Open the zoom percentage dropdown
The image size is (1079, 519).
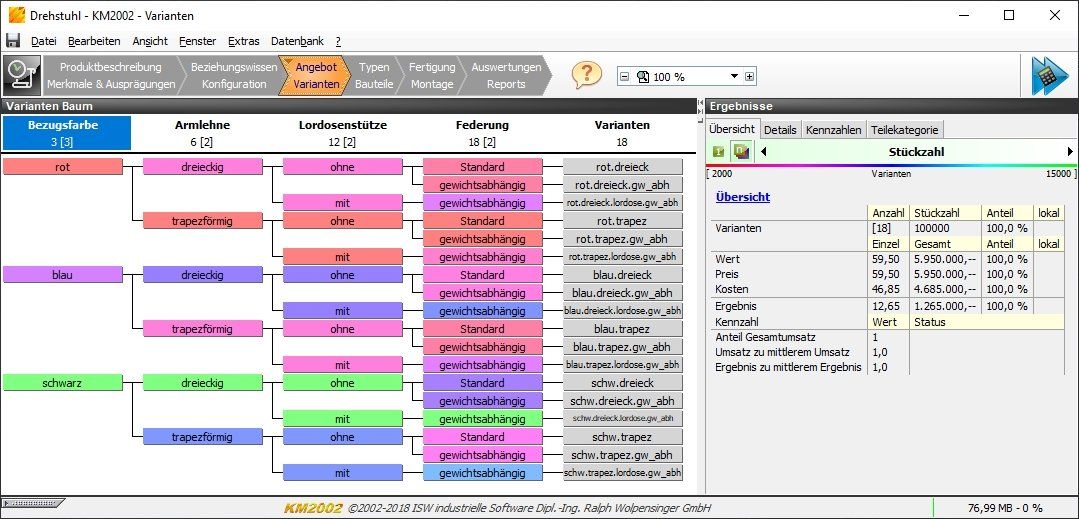tap(733, 77)
